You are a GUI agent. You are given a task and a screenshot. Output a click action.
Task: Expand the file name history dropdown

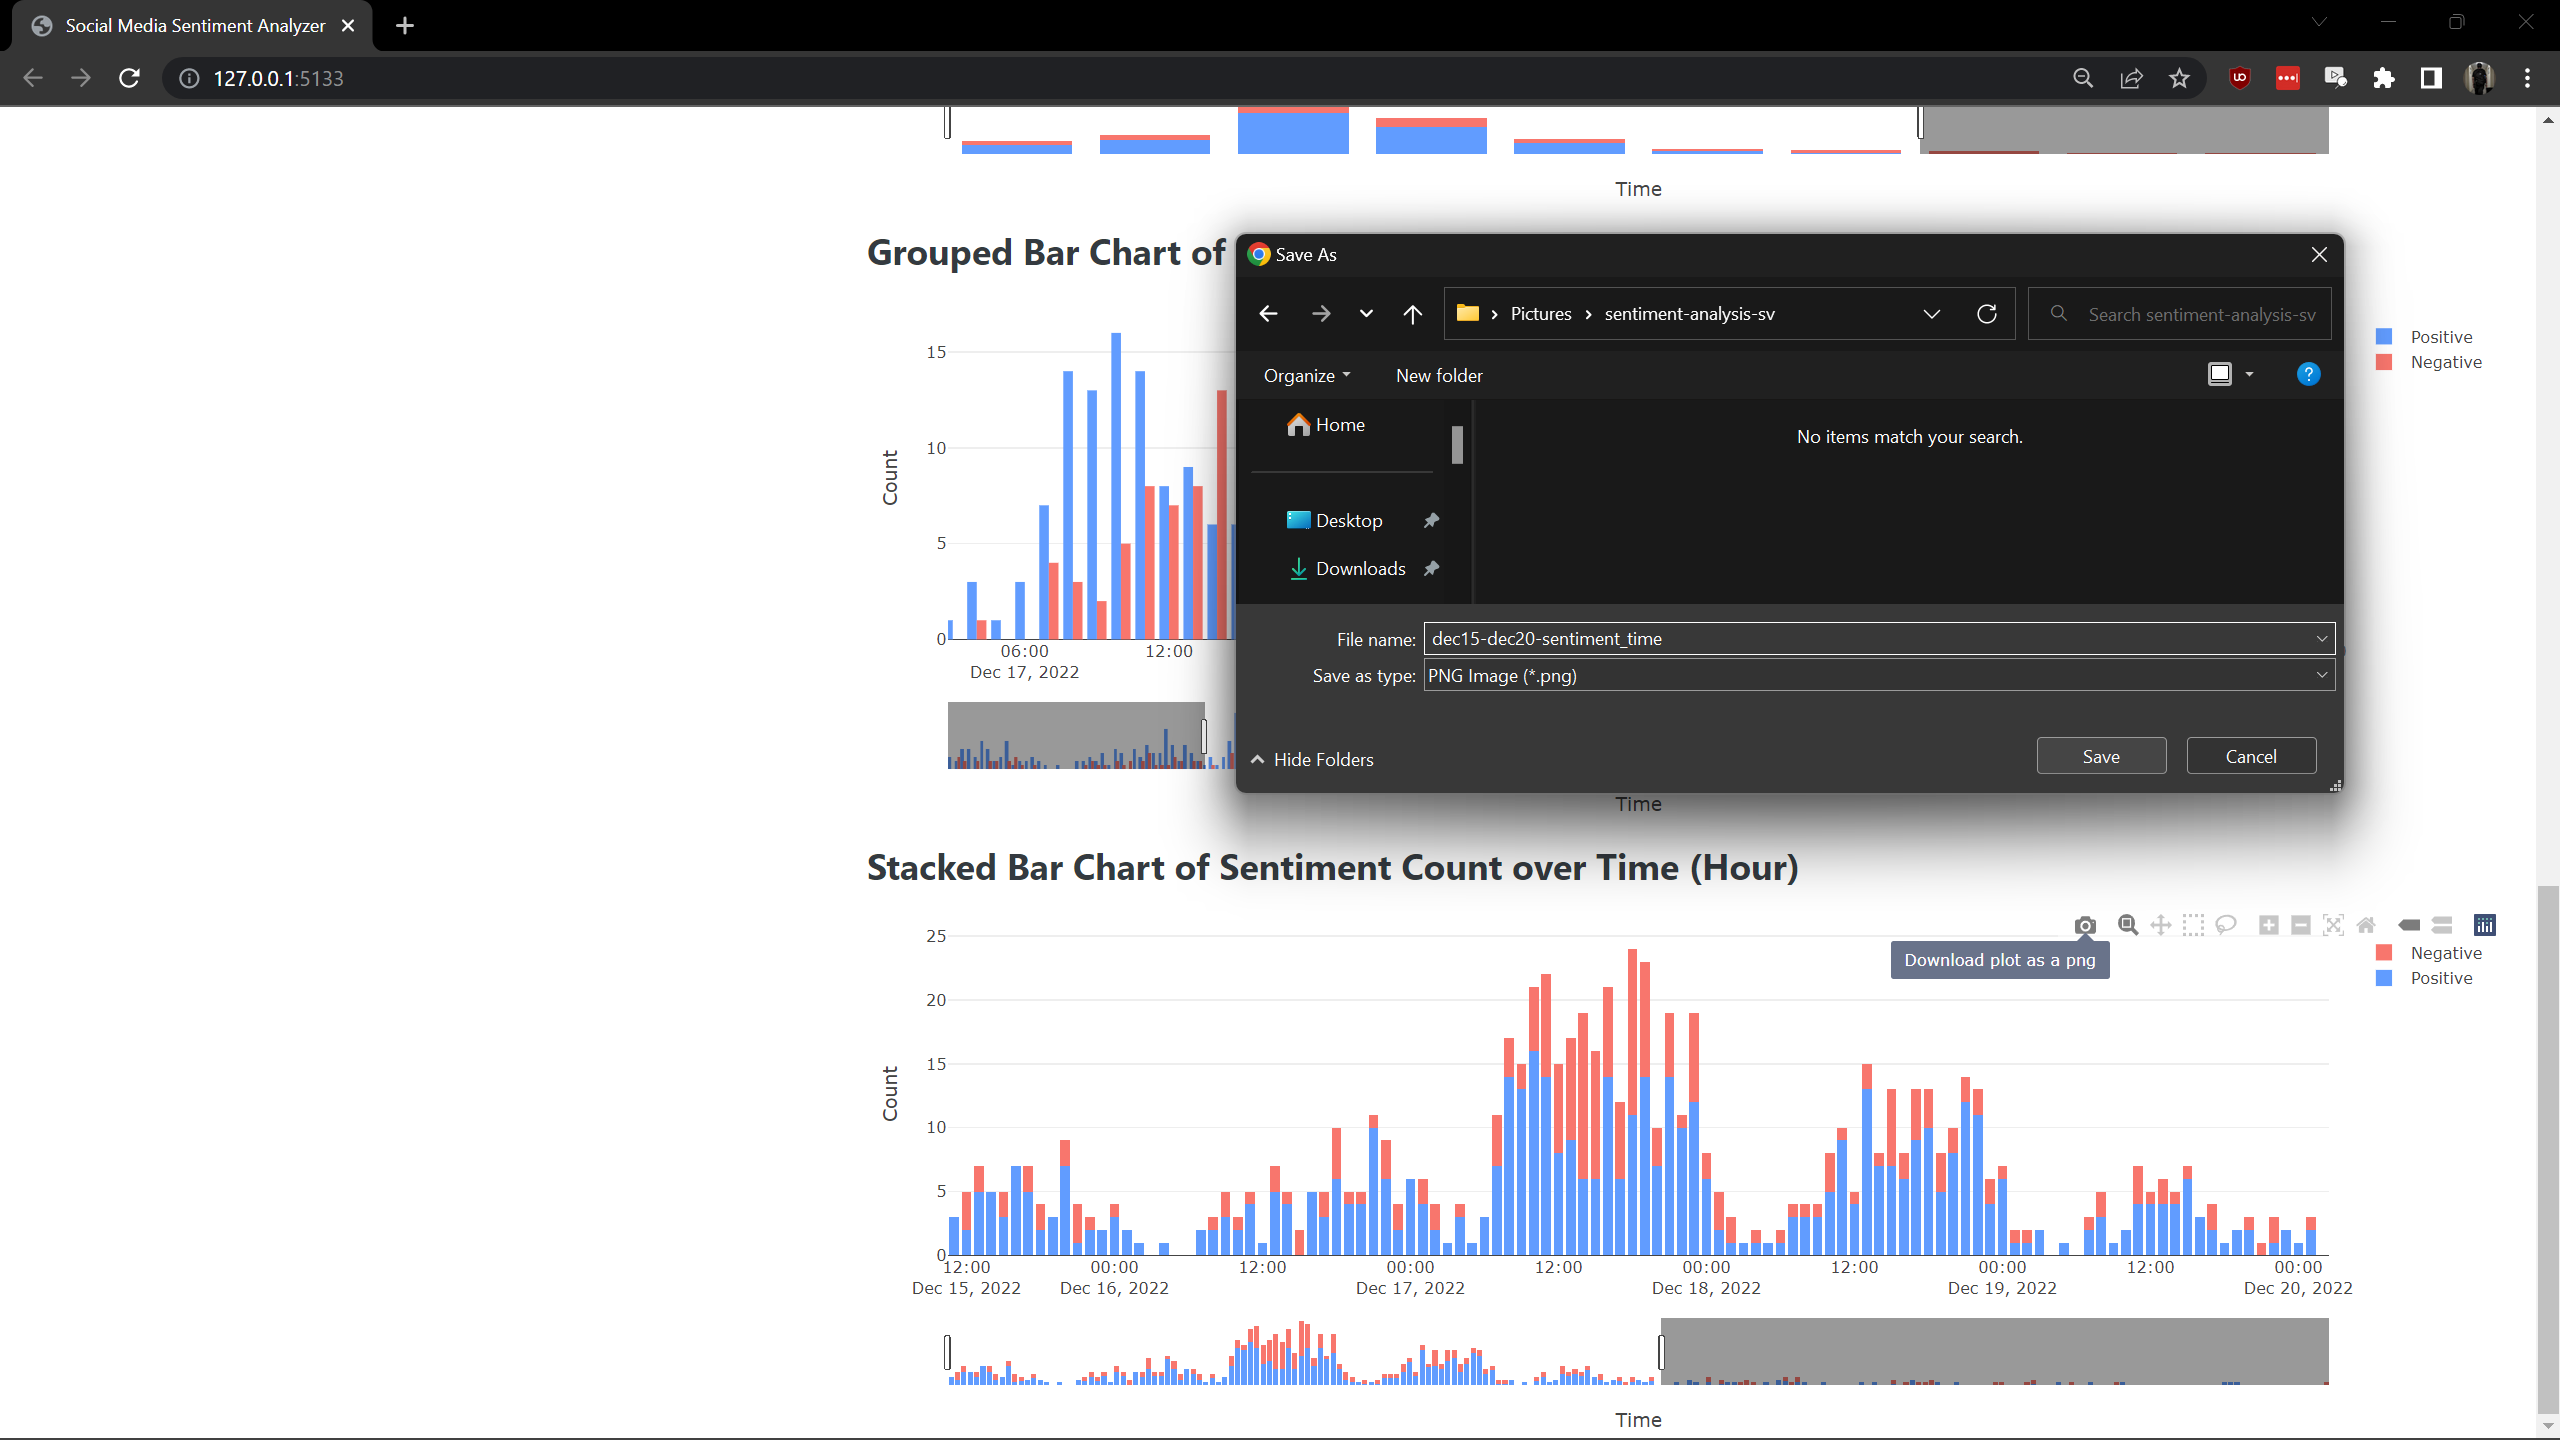tap(2320, 638)
